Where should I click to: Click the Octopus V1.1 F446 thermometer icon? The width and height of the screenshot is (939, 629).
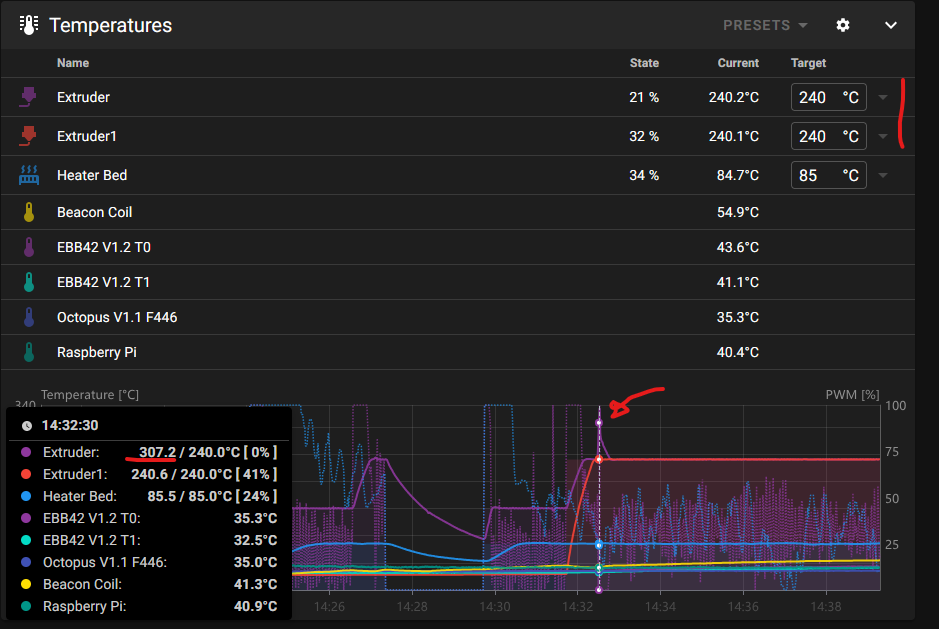coord(29,317)
